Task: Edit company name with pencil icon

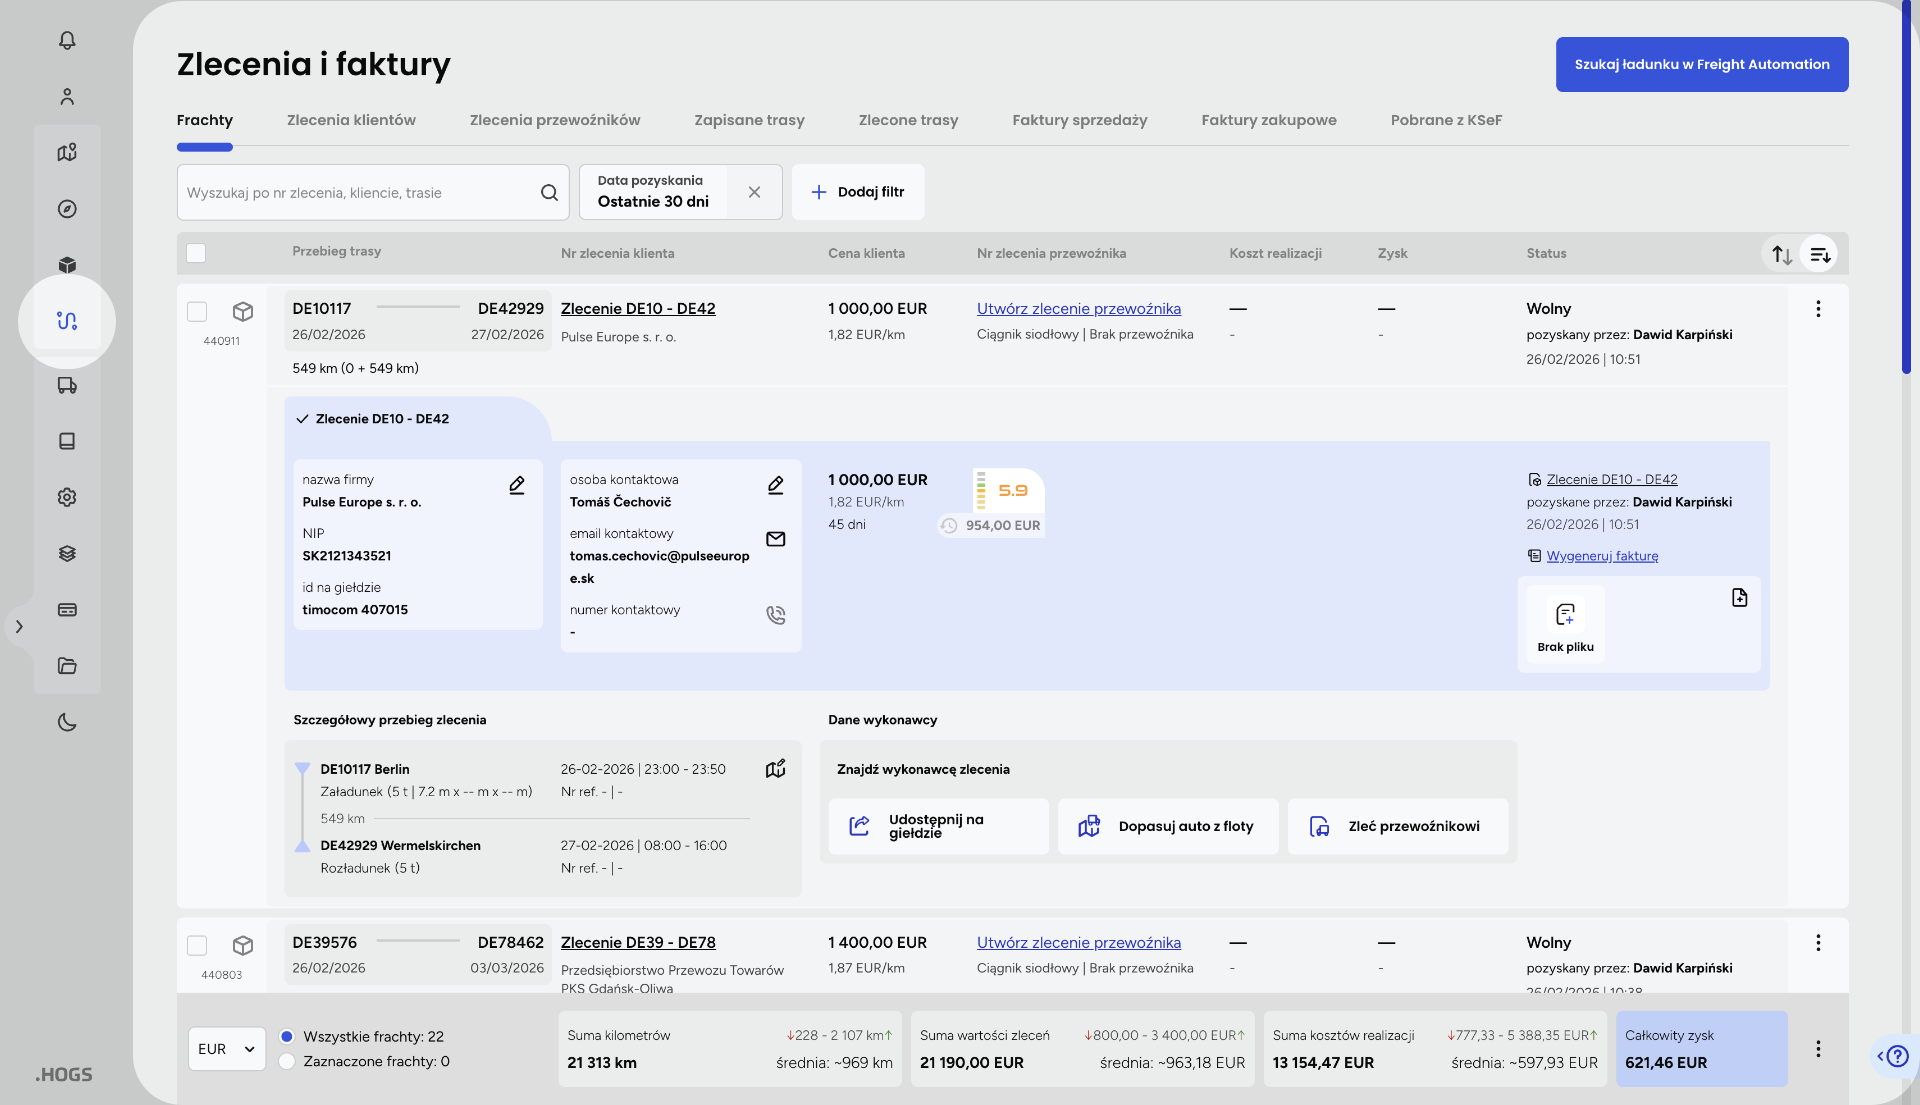Action: (517, 485)
